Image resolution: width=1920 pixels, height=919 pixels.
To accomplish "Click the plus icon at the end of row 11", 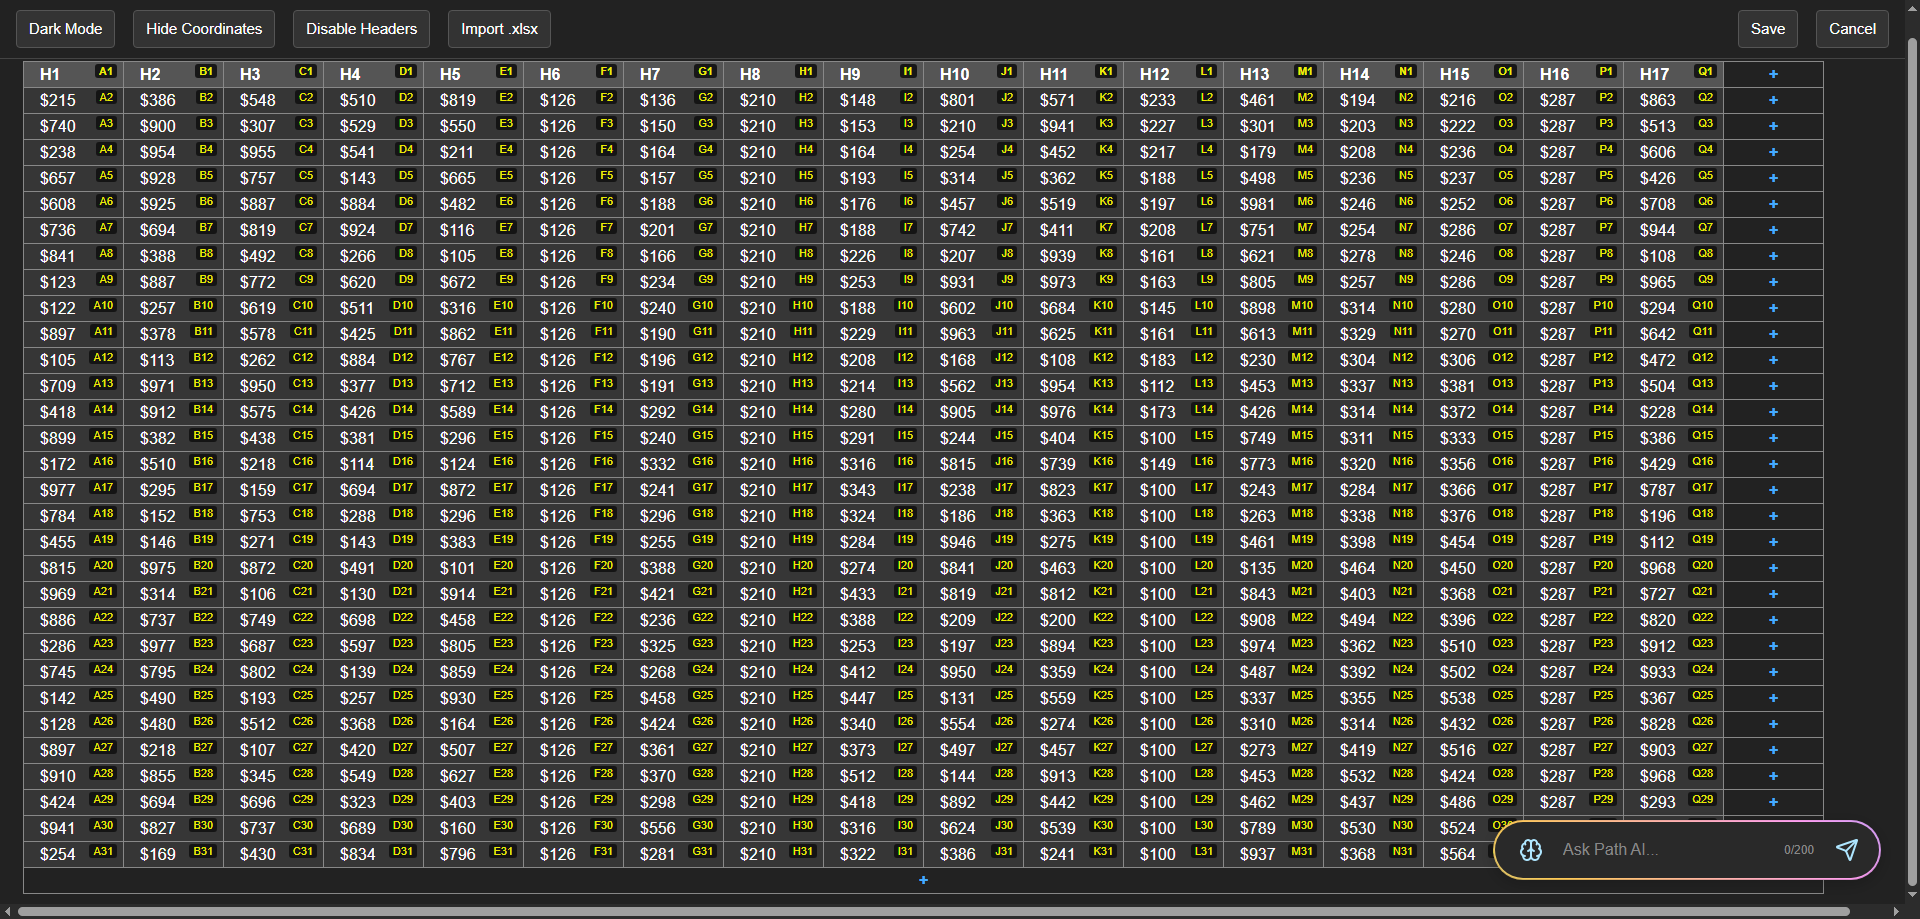I will pos(1773,334).
